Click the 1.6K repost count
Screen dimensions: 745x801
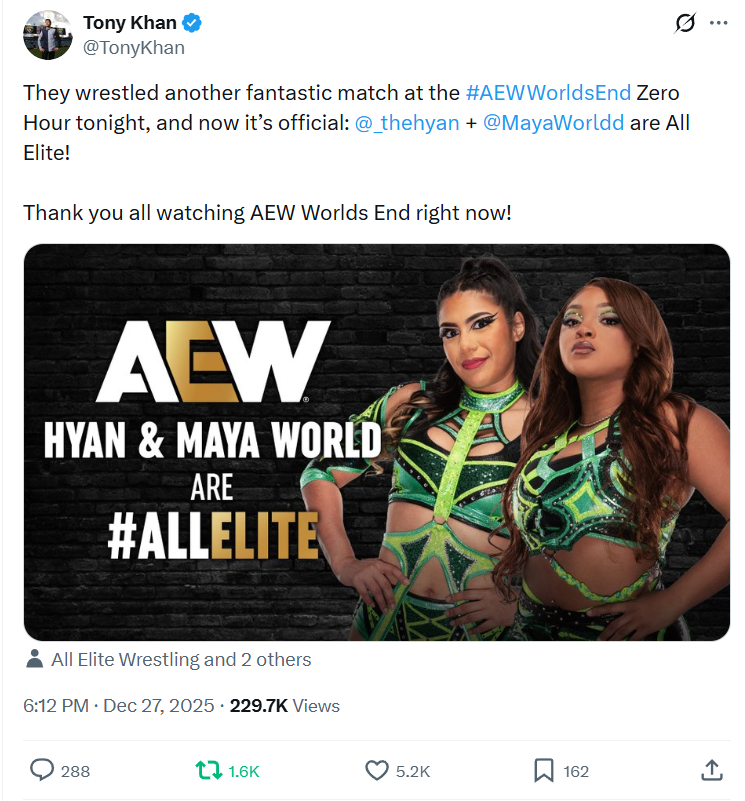[x=243, y=771]
